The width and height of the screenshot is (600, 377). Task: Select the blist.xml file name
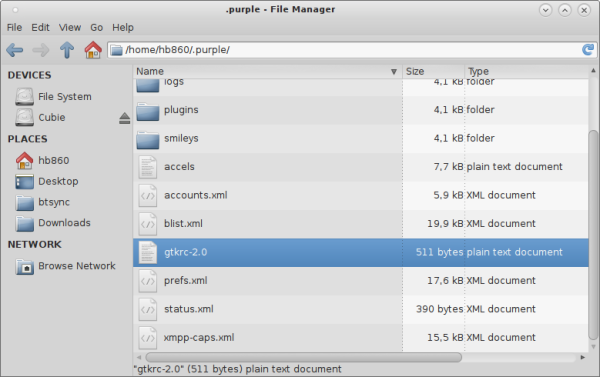pyautogui.click(x=183, y=224)
